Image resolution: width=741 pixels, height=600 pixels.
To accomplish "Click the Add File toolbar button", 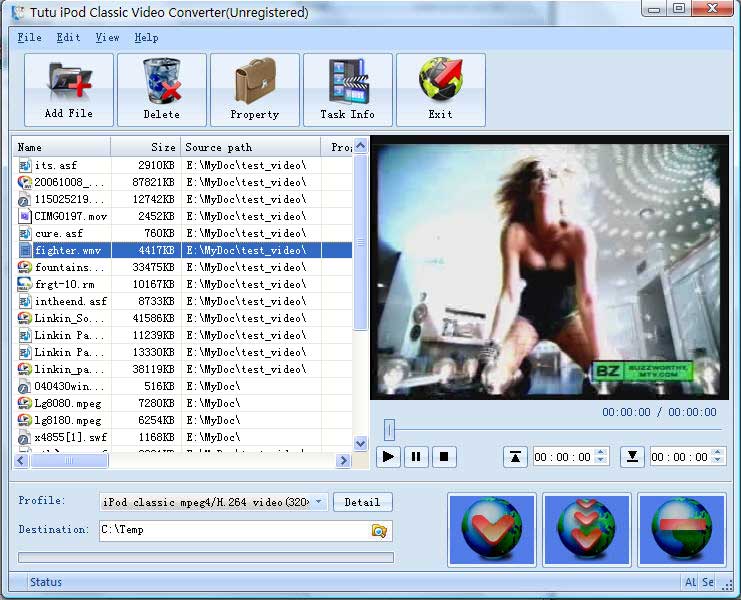I will coord(69,90).
